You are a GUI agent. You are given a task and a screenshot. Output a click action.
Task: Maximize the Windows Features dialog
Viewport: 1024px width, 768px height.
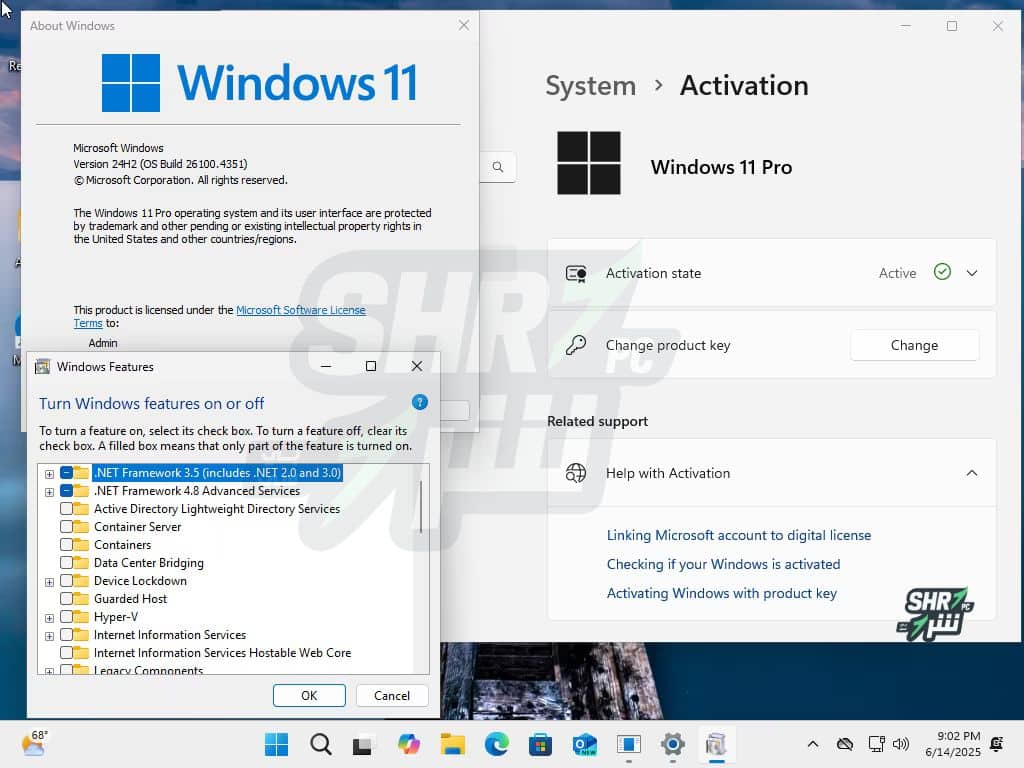click(x=371, y=366)
